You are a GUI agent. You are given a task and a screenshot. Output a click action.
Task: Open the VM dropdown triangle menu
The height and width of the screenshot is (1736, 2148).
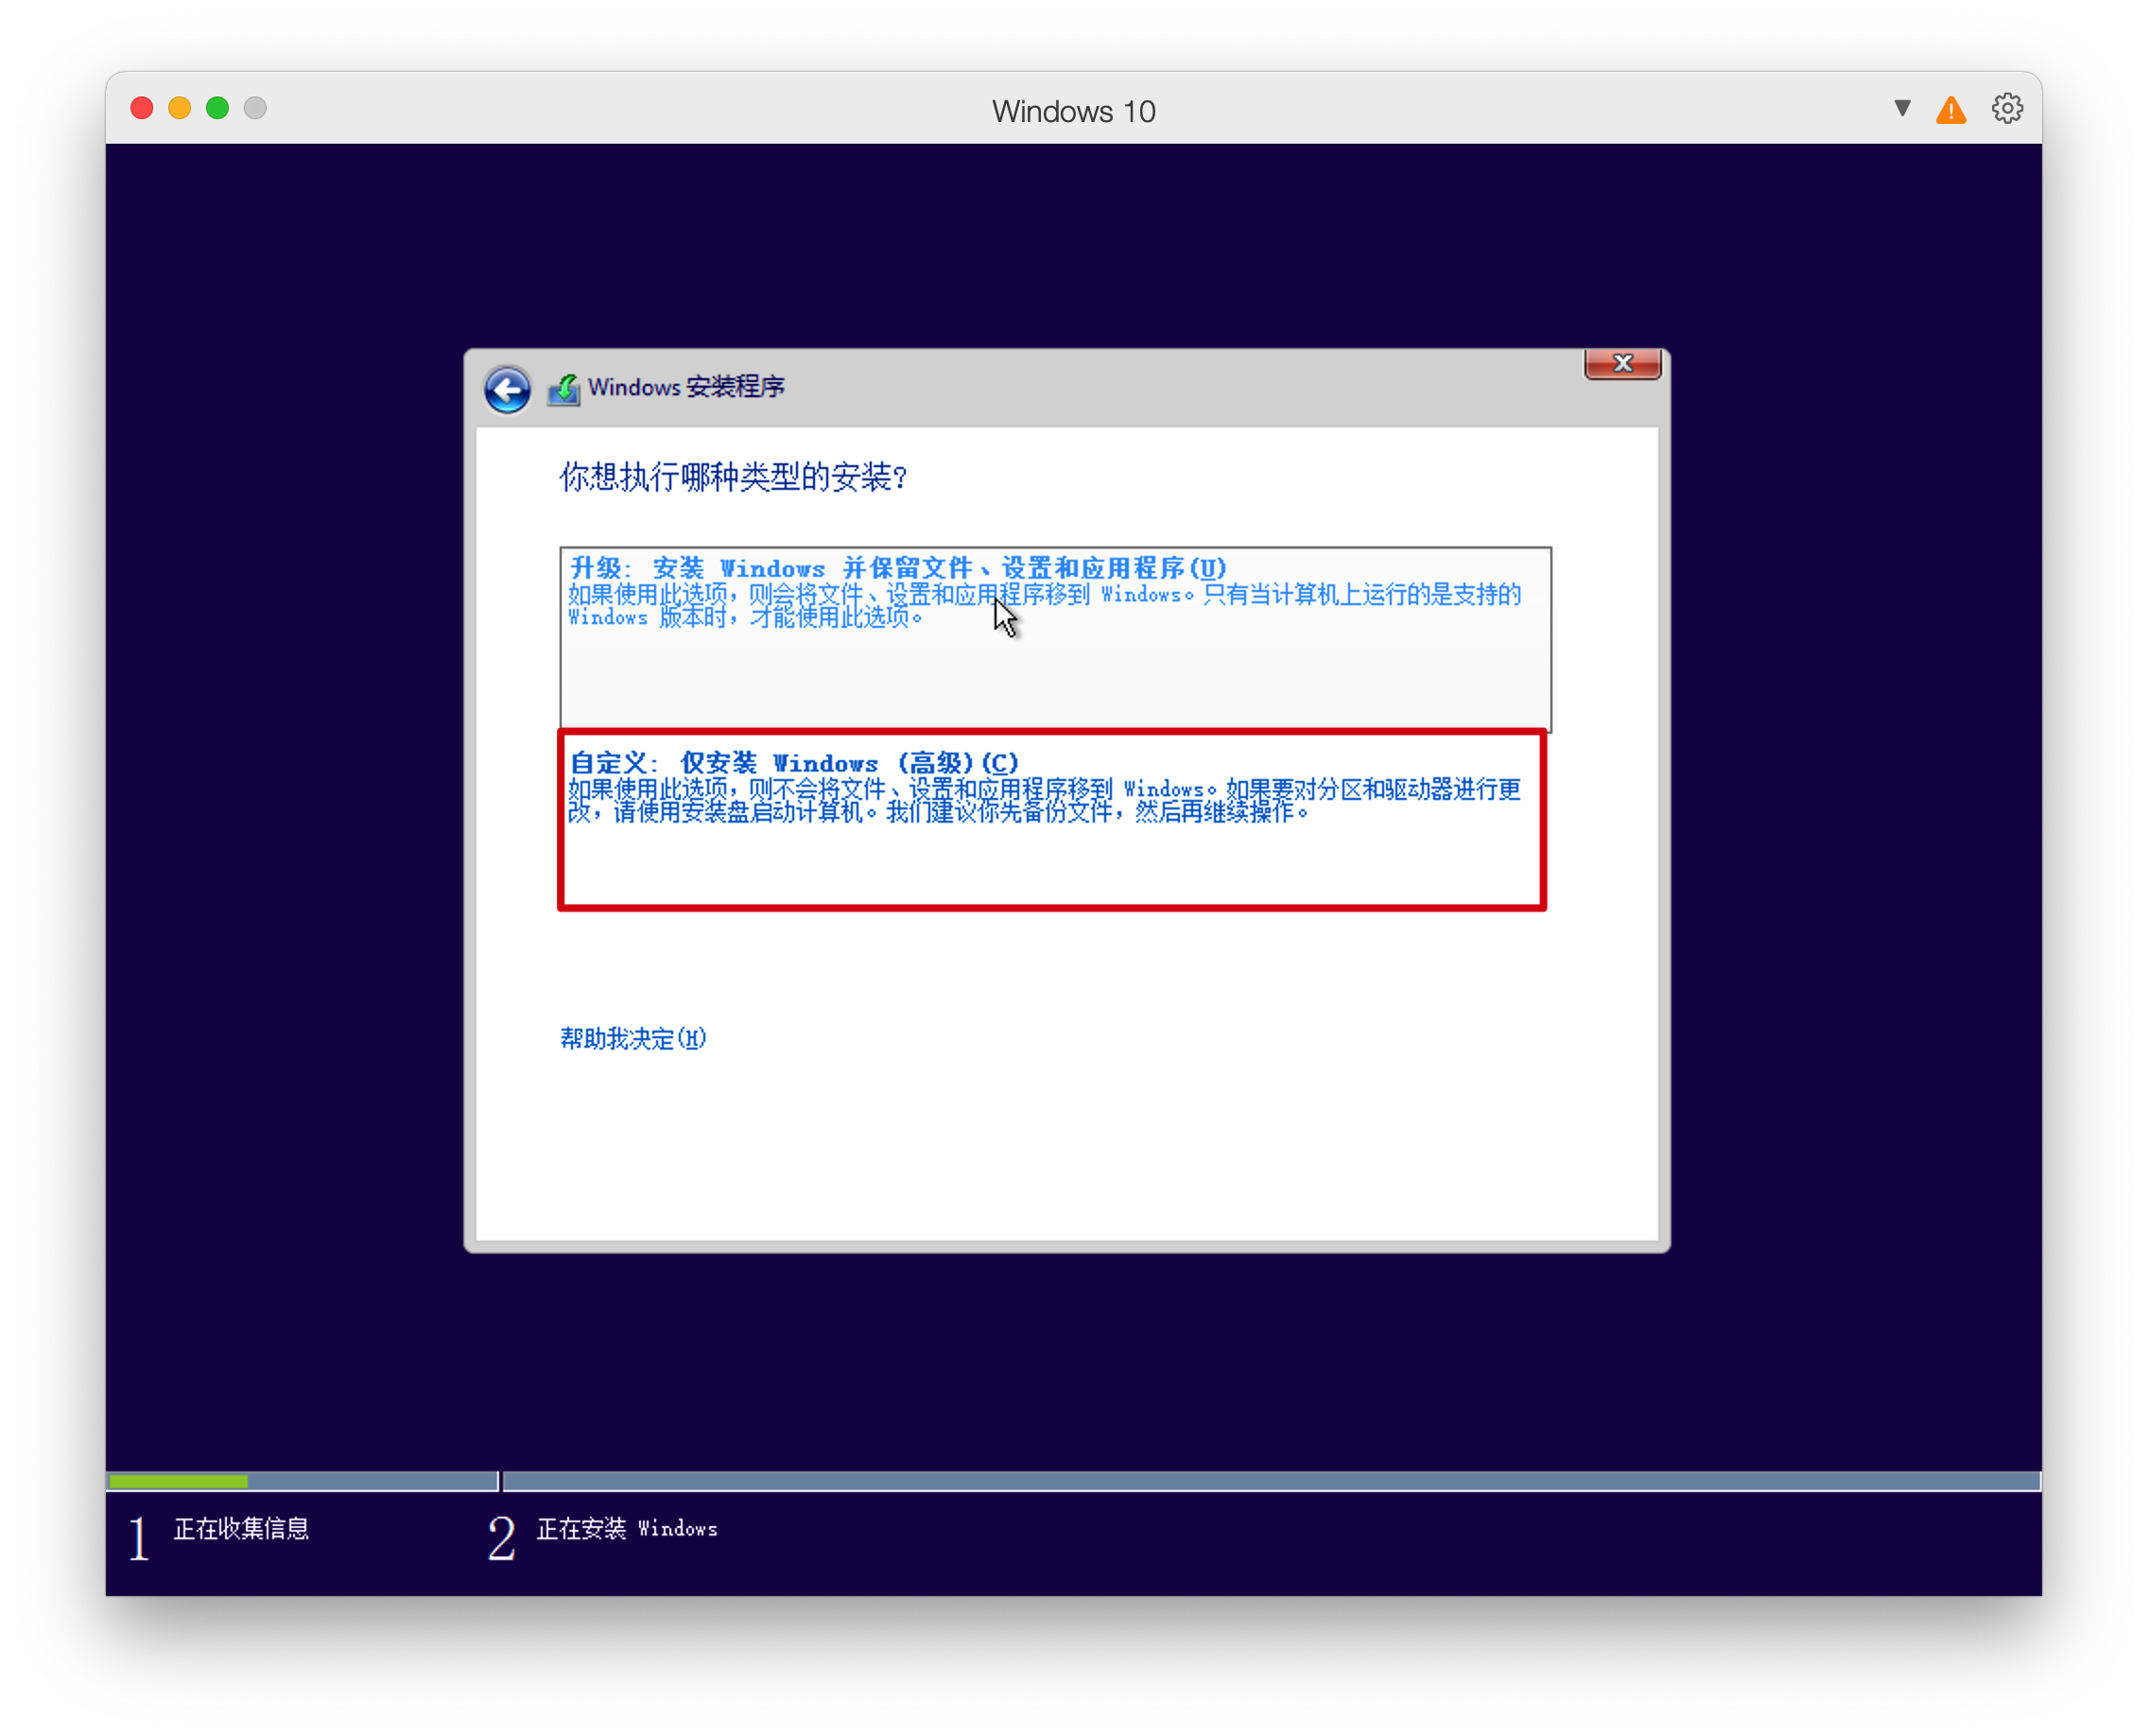click(1902, 108)
